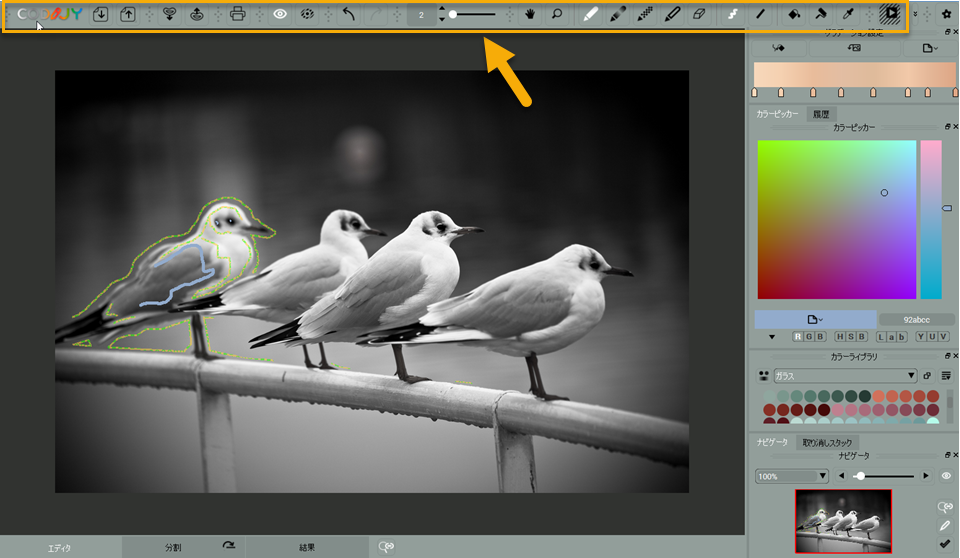
Task: Select the eyedropper color picker tool
Action: coord(848,14)
